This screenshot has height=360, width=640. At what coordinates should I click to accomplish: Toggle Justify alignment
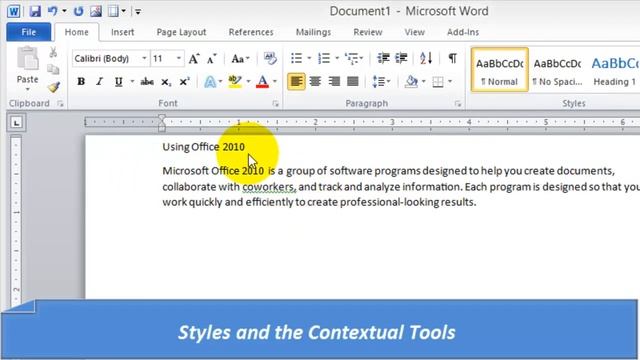pyautogui.click(x=353, y=82)
